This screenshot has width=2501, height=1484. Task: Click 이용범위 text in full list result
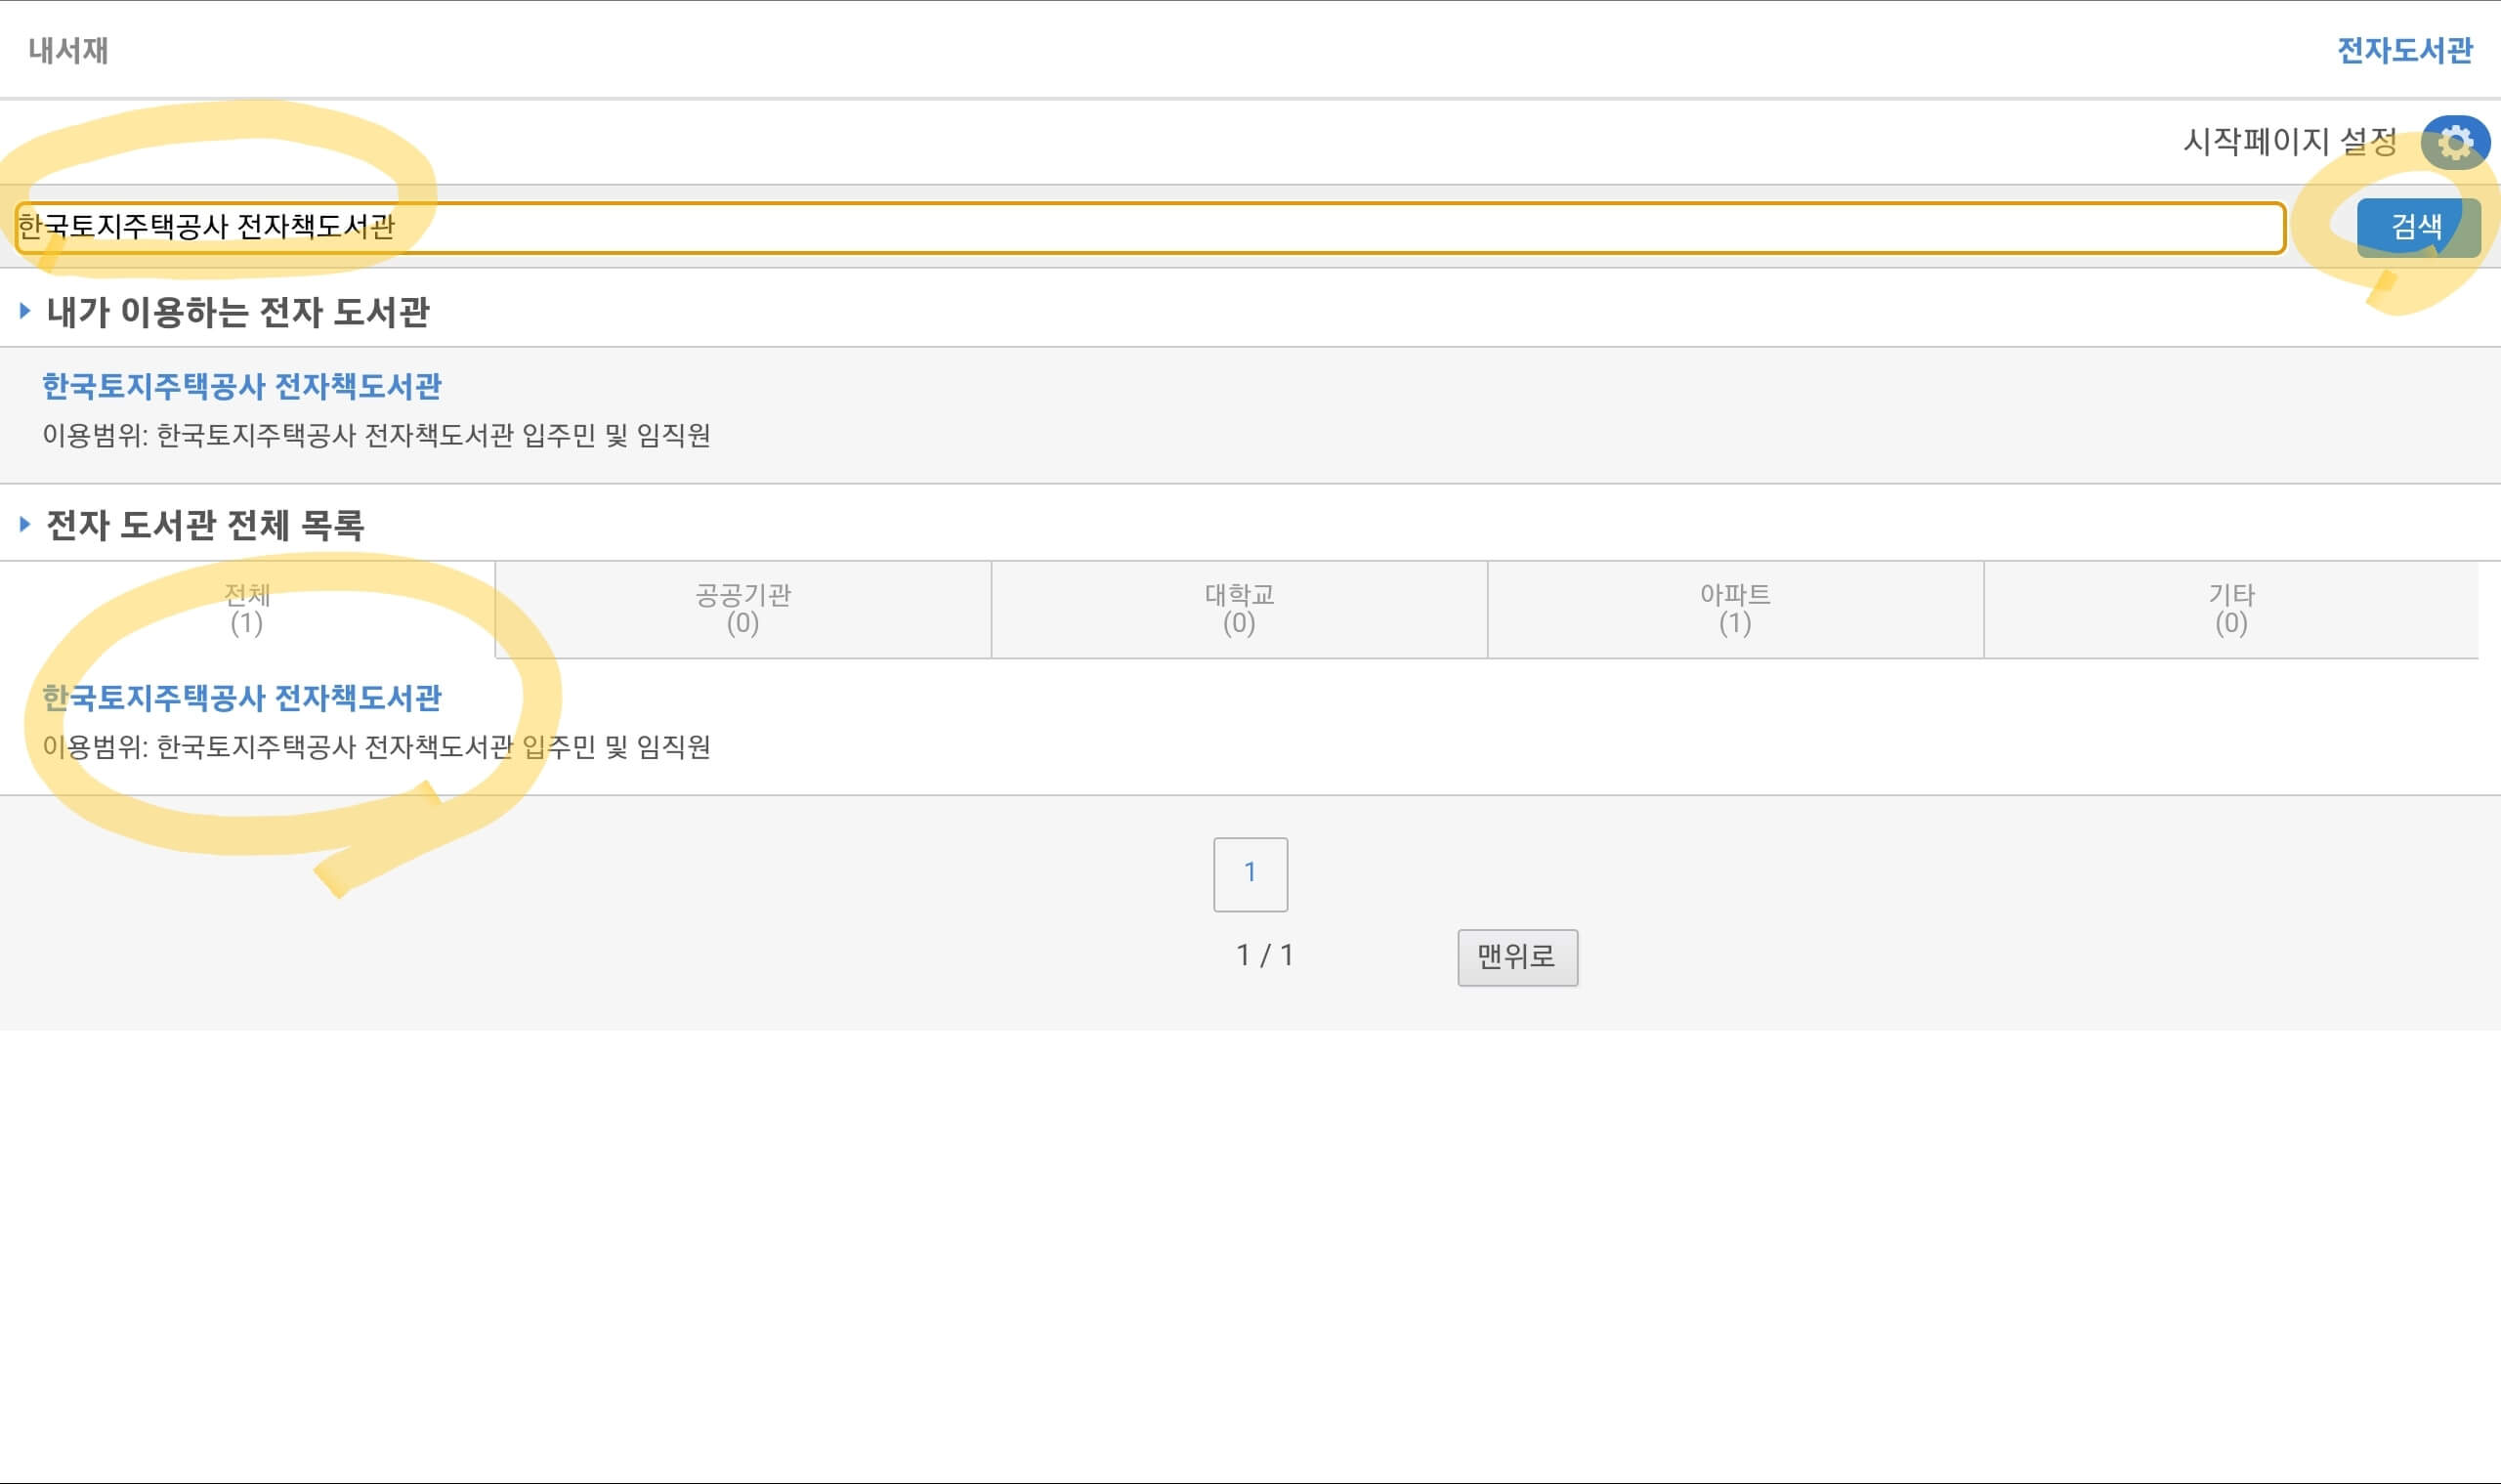376,747
